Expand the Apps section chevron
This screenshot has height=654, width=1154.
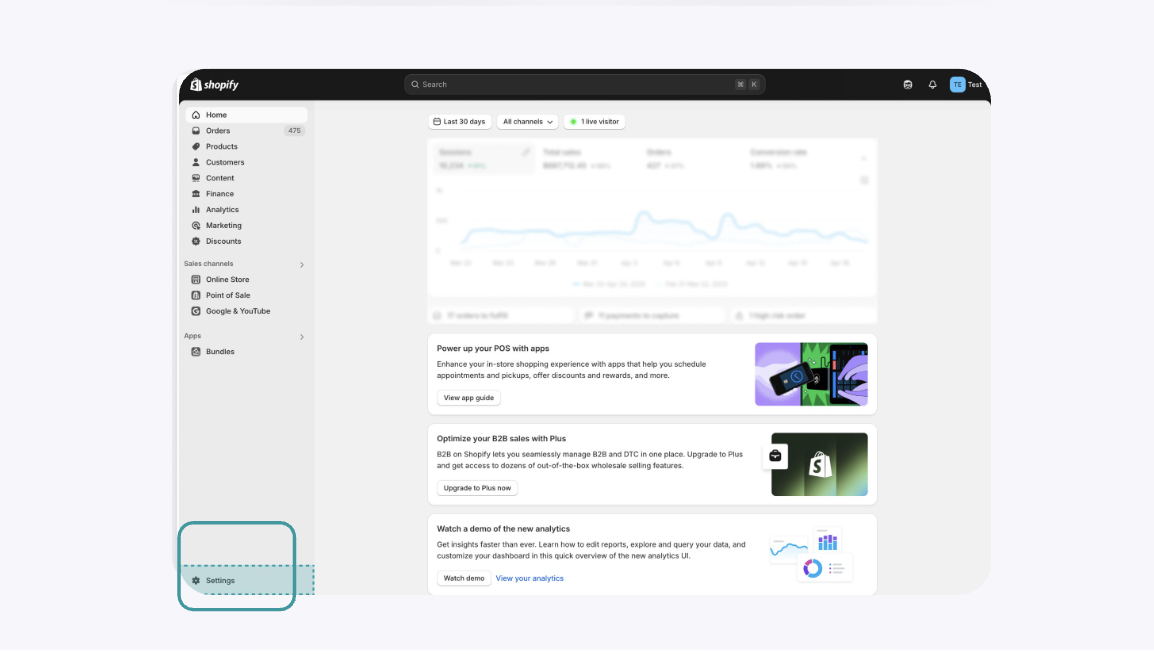302,337
